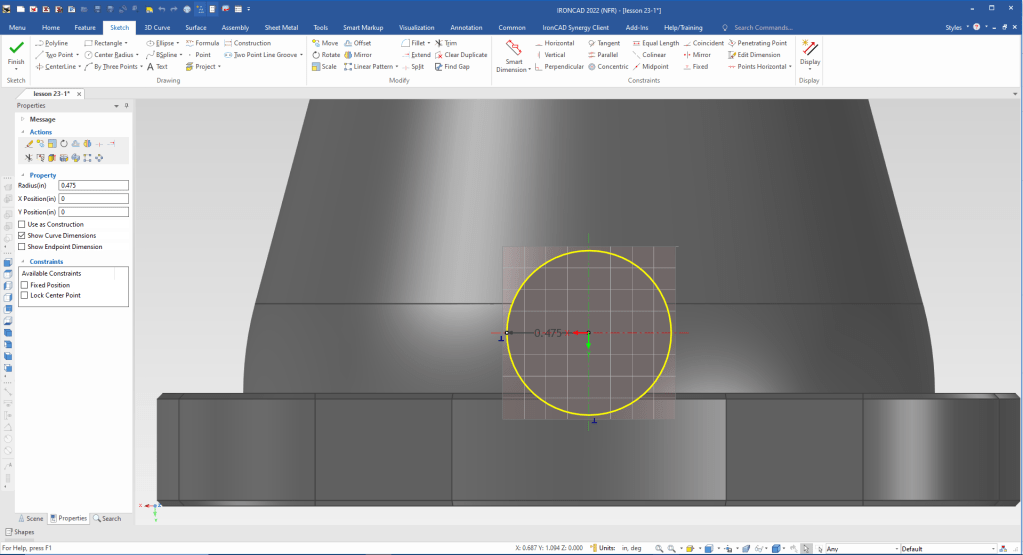Select the Polyline drawing tool
Viewport: 1023px width, 555px height.
pyautogui.click(x=56, y=43)
